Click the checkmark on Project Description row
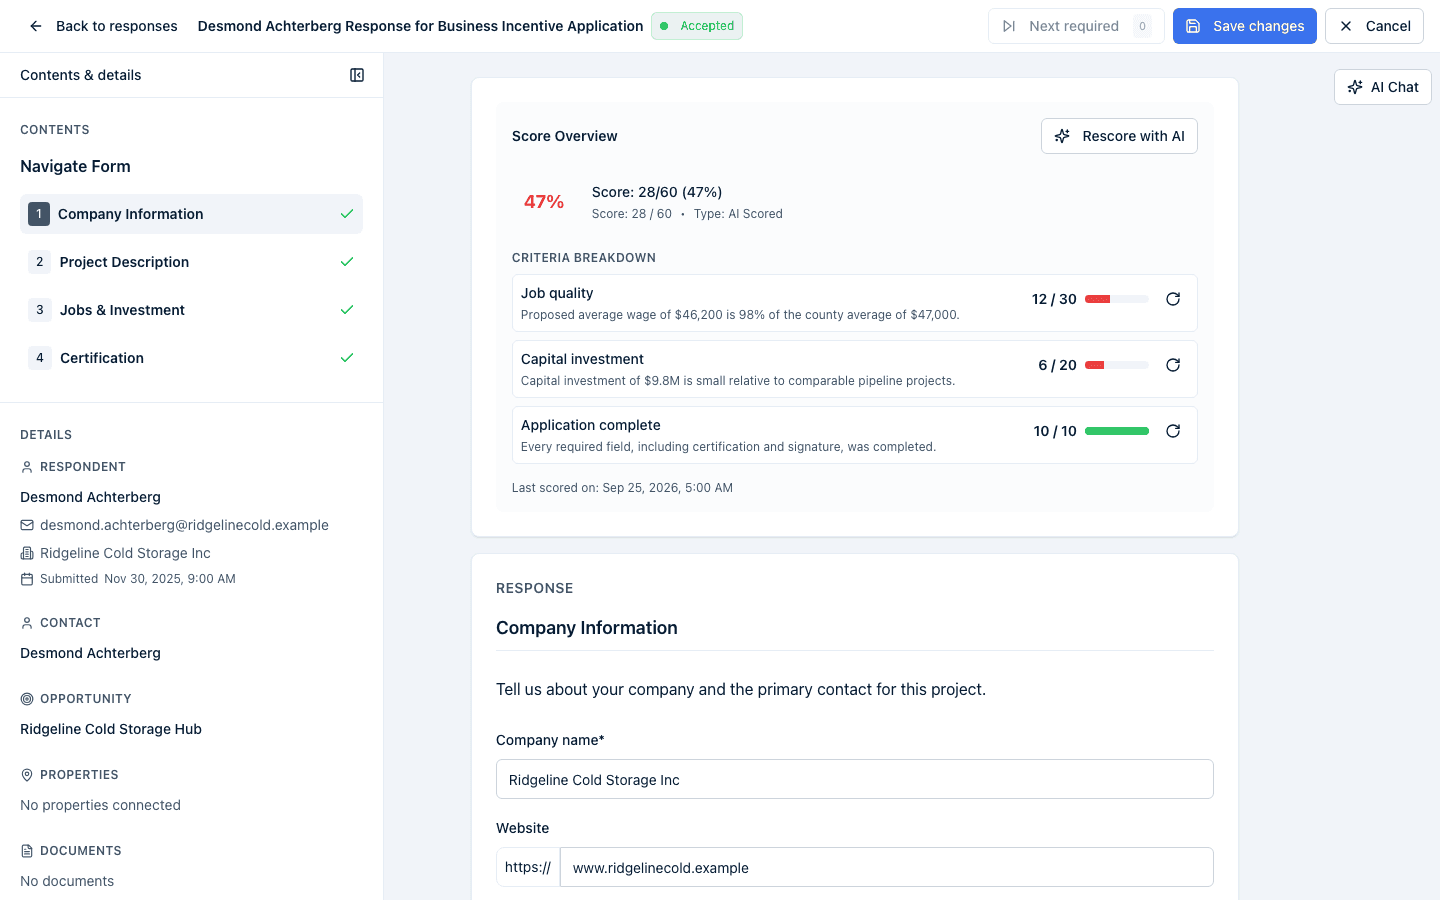This screenshot has height=900, width=1440. [347, 262]
